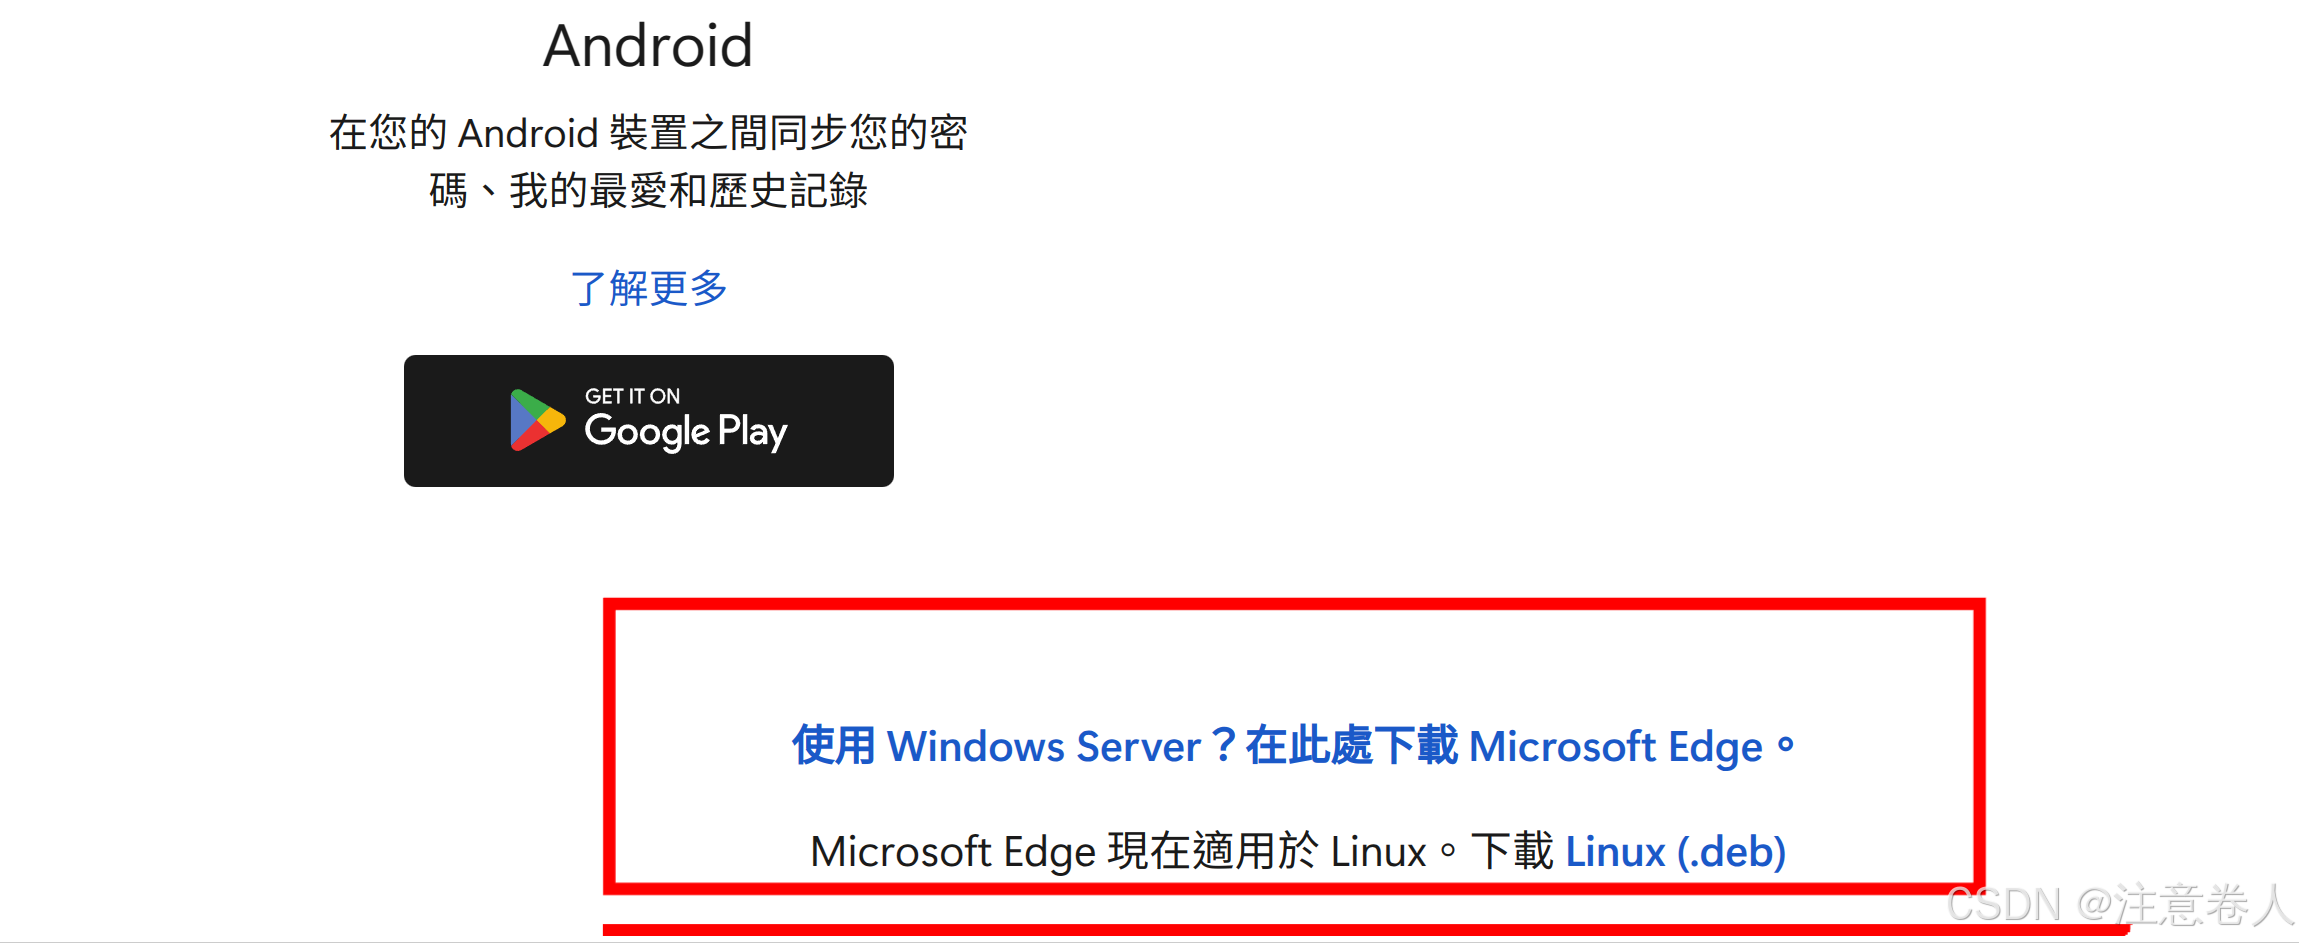Open the Windows Server Microsoft Edge download link
This screenshot has width=2300, height=943.
click(1293, 747)
